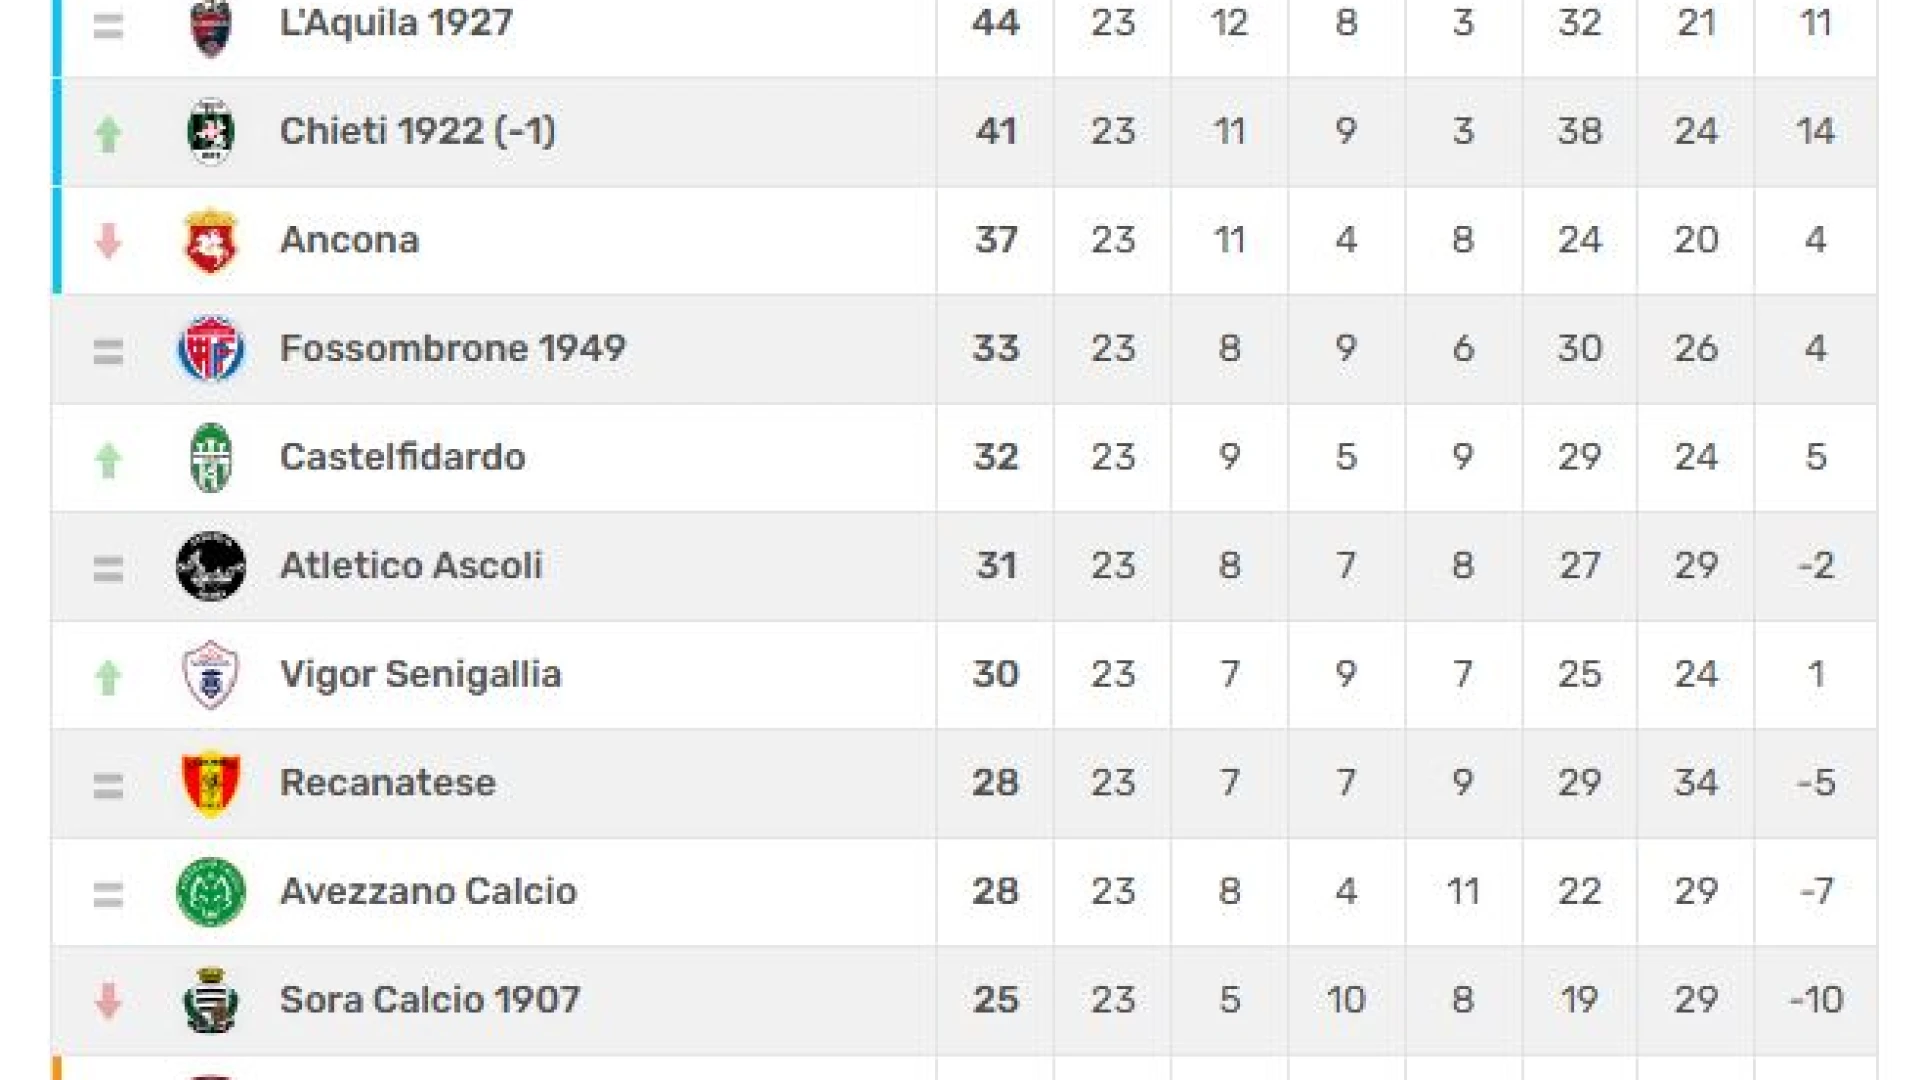Click the Sora Calcio 1907 crest
This screenshot has height=1080, width=1920.
[210, 1000]
